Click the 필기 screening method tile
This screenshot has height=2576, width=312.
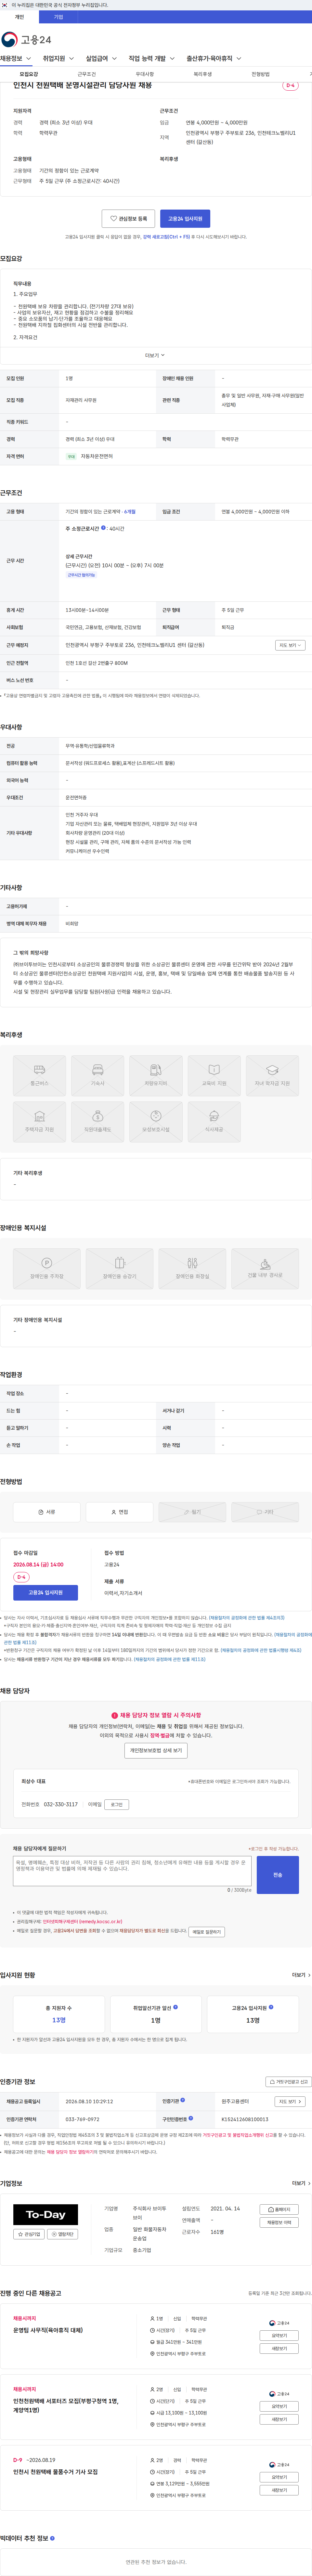click(x=192, y=1512)
